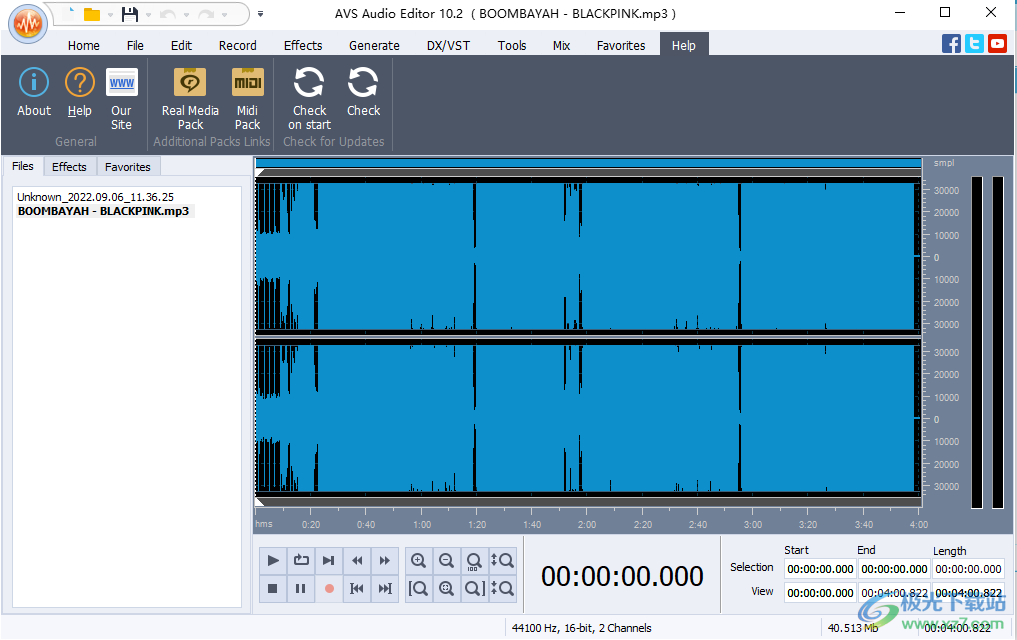Click the Selection Start time field

[x=820, y=569]
